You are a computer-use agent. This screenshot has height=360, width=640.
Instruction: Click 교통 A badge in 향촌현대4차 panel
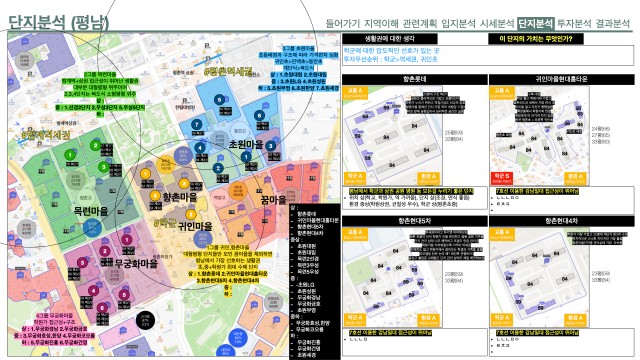coord(502,234)
